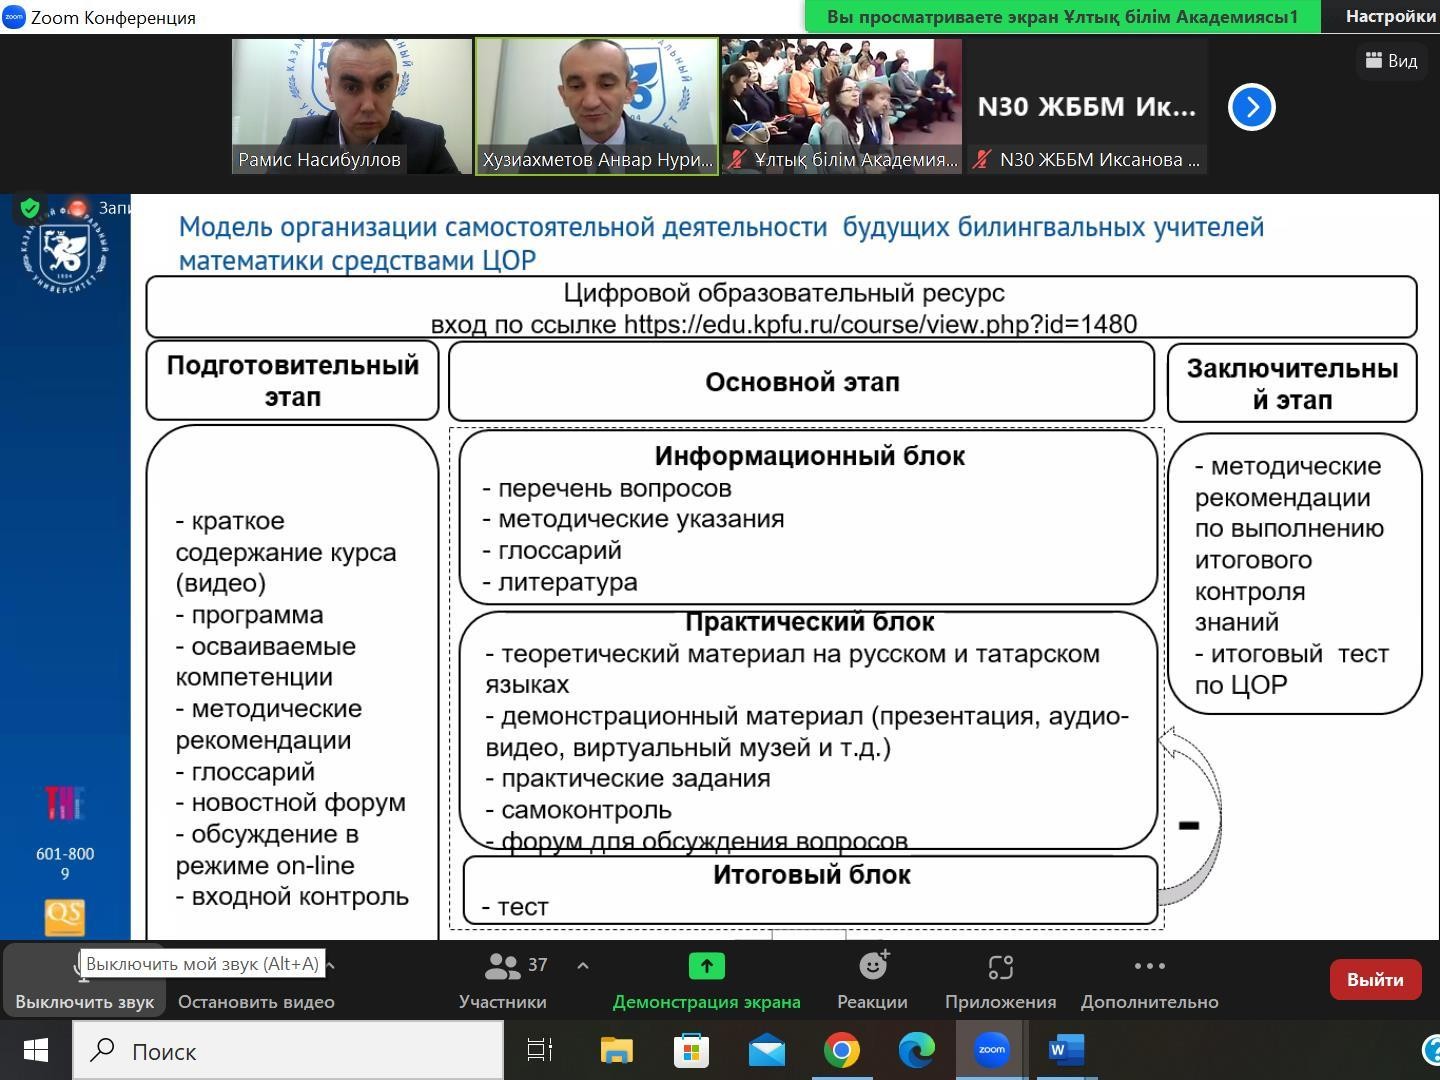Click the Поиск search field in the taskbar
This screenshot has width=1440, height=1080.
click(x=288, y=1051)
